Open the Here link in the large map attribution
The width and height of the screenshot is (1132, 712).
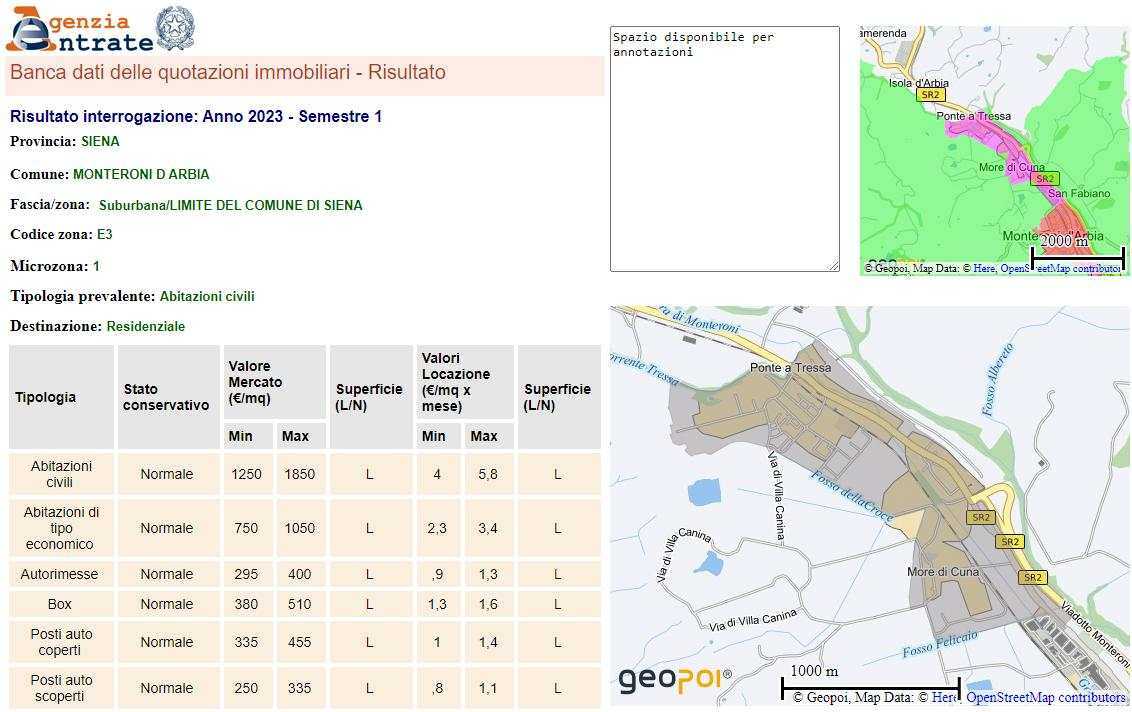click(x=944, y=698)
